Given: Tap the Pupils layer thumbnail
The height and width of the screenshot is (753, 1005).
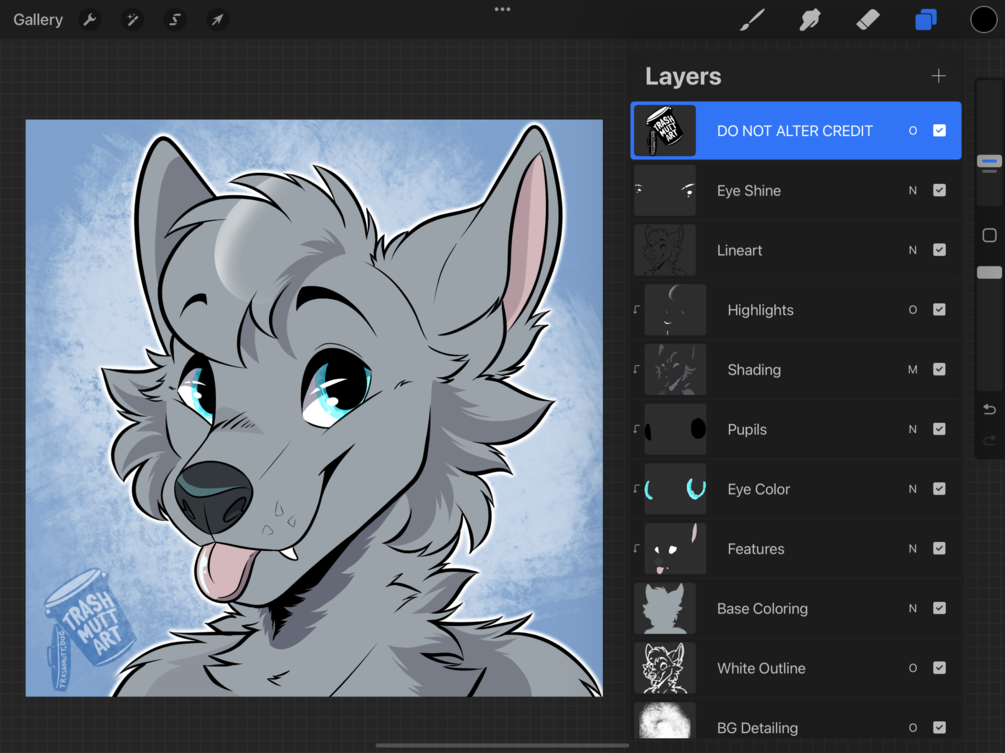Looking at the screenshot, I should [x=675, y=429].
